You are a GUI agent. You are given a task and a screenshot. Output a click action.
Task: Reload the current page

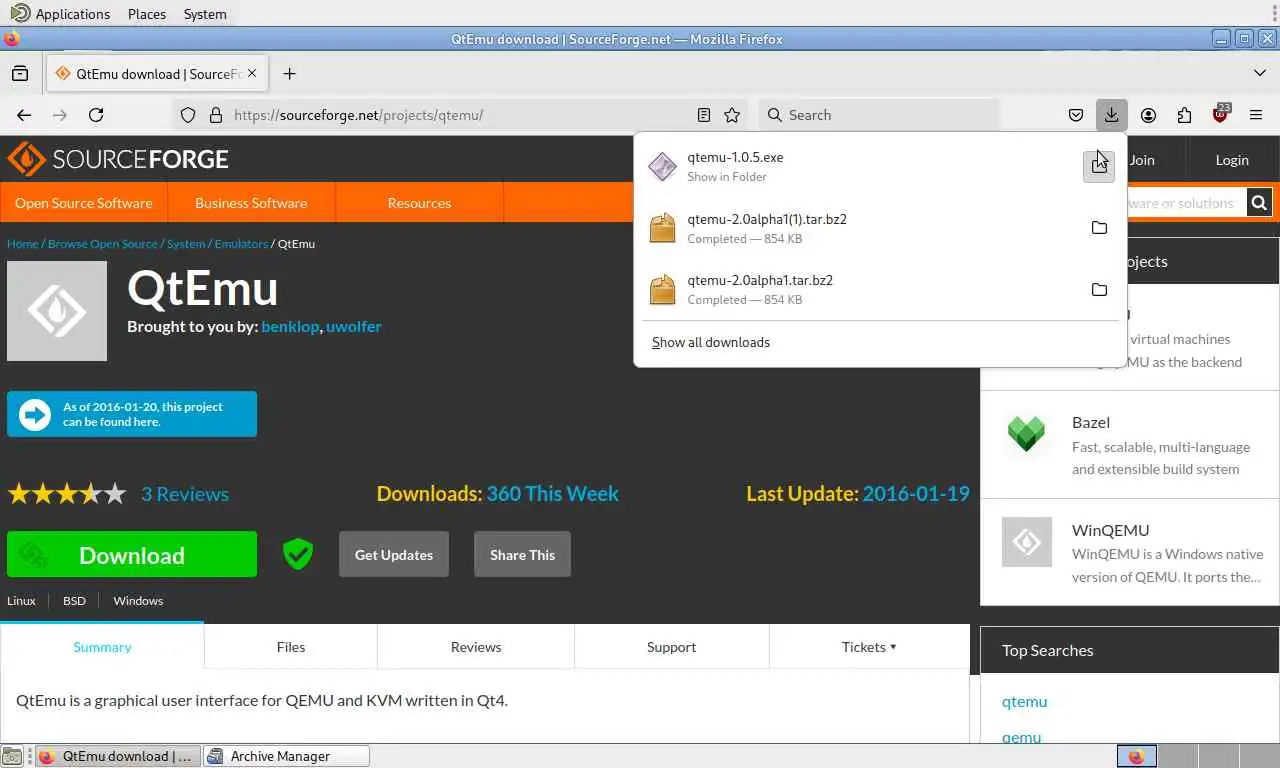[x=96, y=115]
